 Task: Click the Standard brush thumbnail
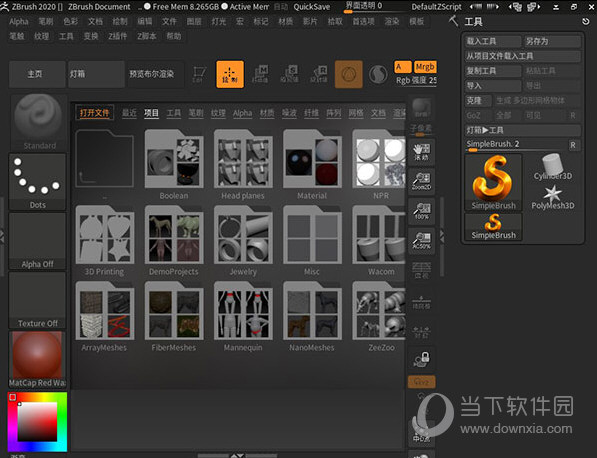point(37,123)
